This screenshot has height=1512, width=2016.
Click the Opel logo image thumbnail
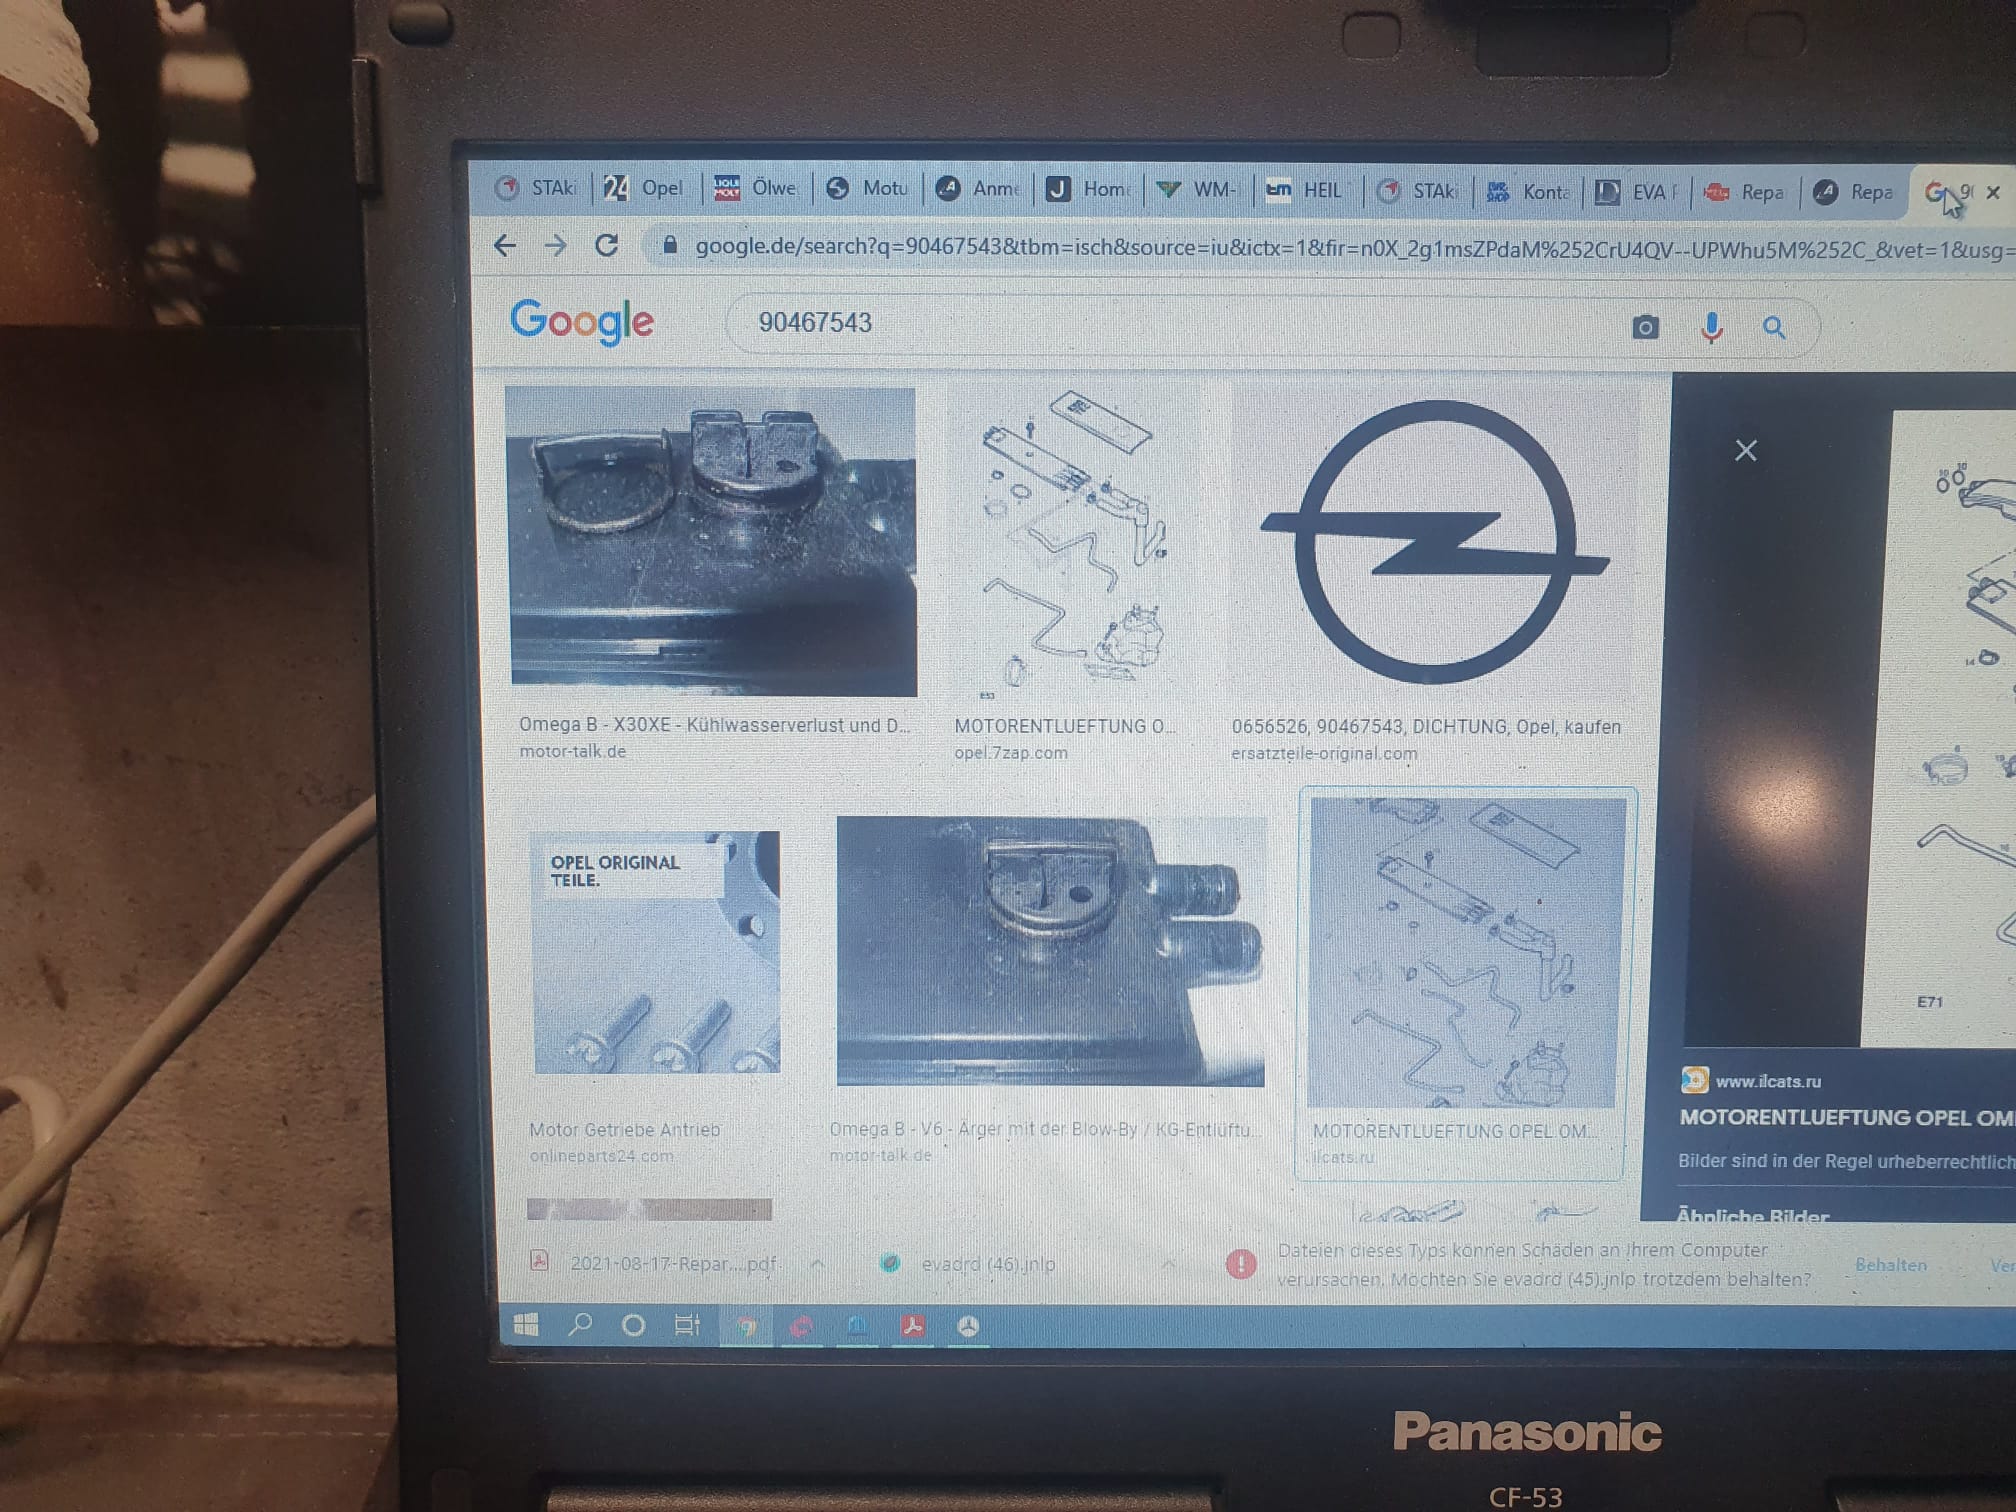tap(1434, 542)
